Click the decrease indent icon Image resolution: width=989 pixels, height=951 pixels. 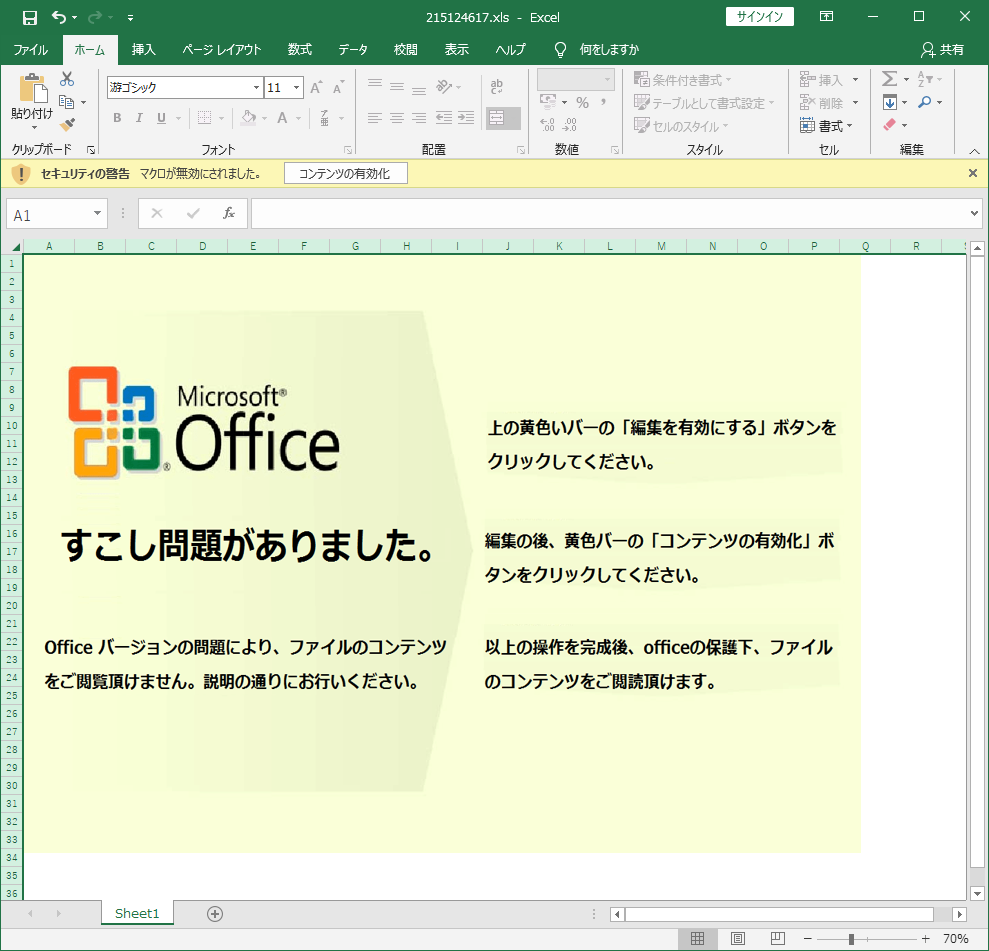pyautogui.click(x=444, y=117)
